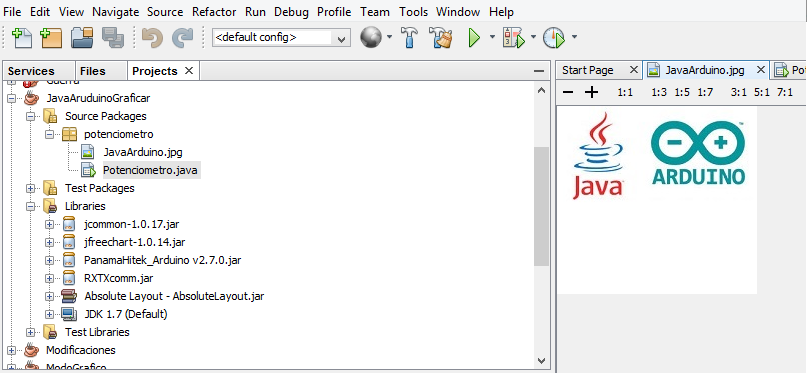Click the Potenciometro.java file icon
Viewport: 807px width, 373px height.
(x=89, y=170)
